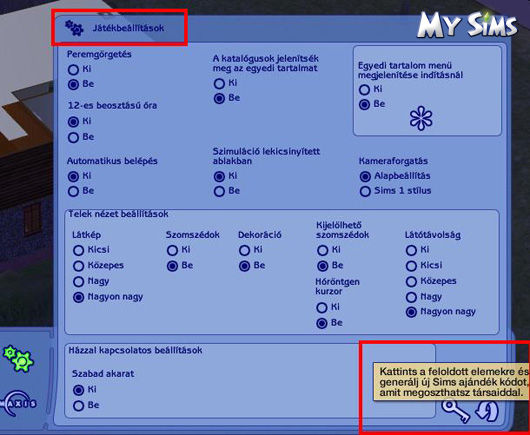Select Nagy under Látótávolság
This screenshot has width=530, height=435.
coord(411,297)
